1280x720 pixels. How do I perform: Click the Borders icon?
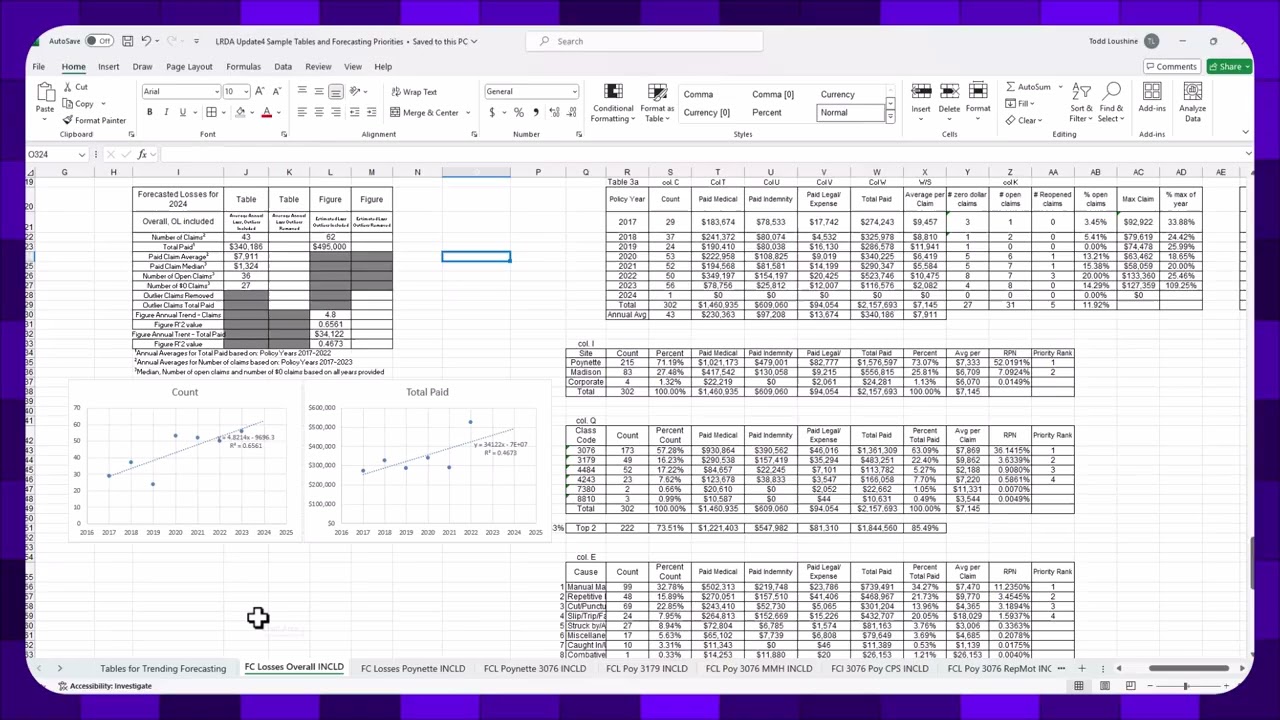click(211, 112)
